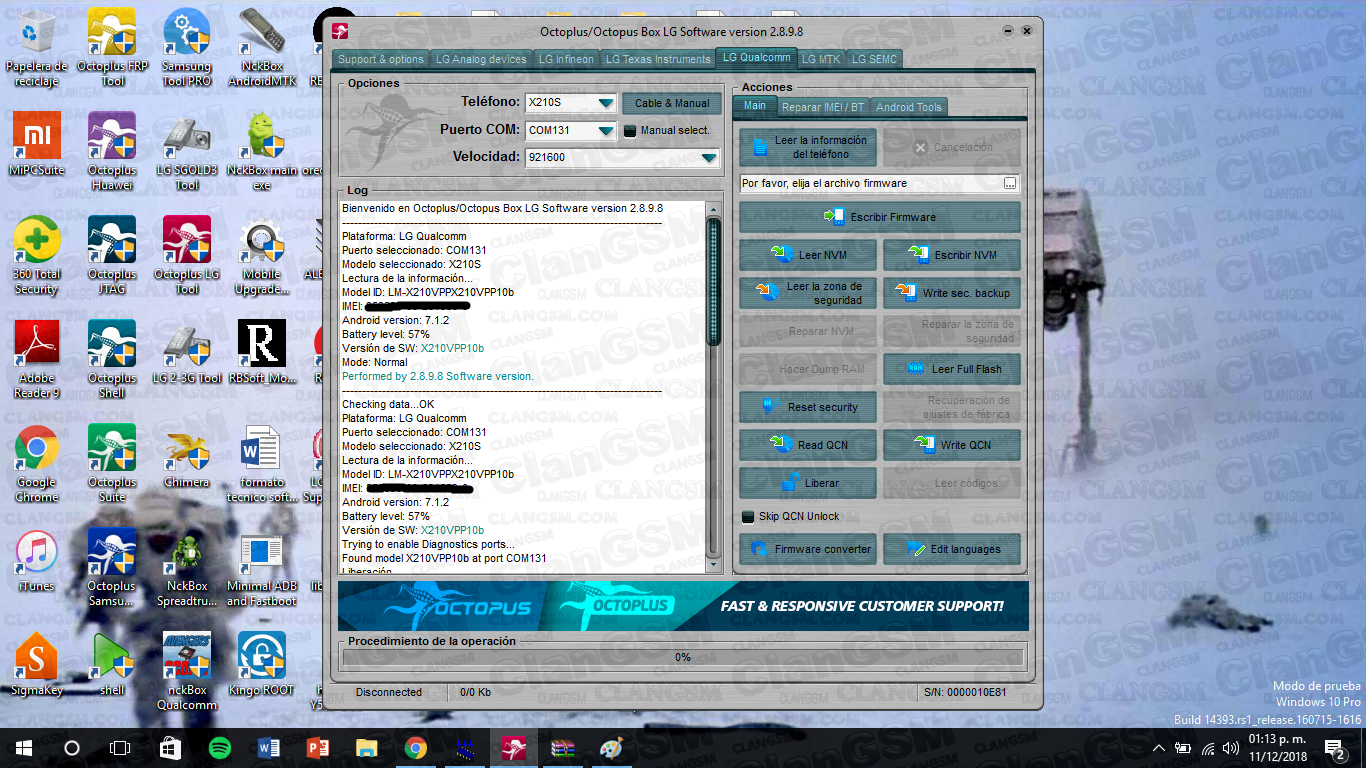The image size is (1366, 768).
Task: Click the Leer NVM button
Action: pyautogui.click(x=808, y=255)
